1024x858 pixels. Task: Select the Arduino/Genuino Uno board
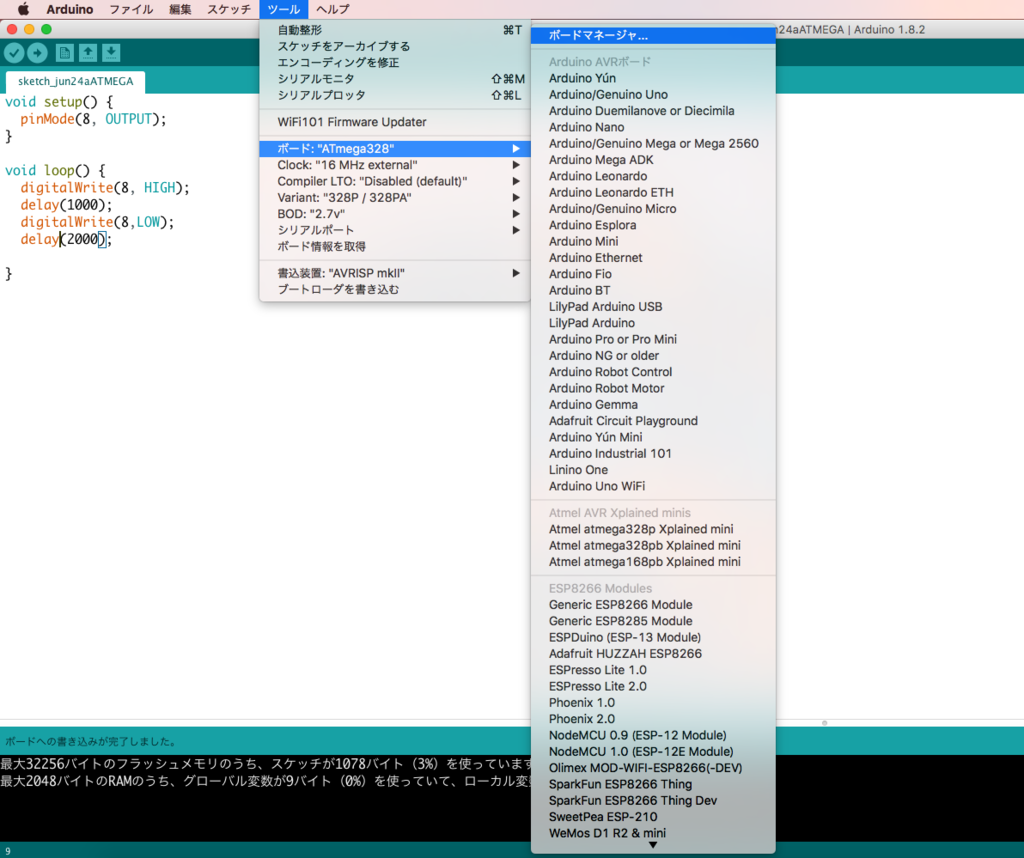pos(653,95)
